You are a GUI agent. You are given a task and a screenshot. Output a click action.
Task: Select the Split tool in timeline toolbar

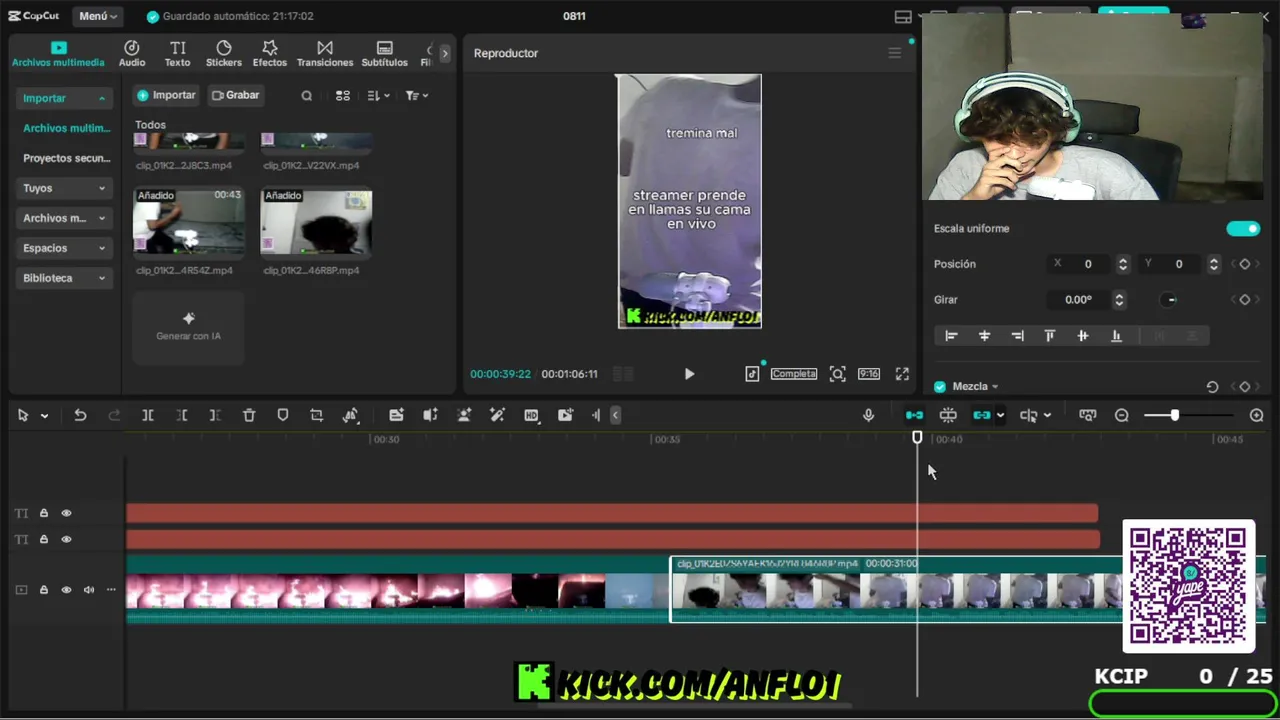(x=147, y=415)
